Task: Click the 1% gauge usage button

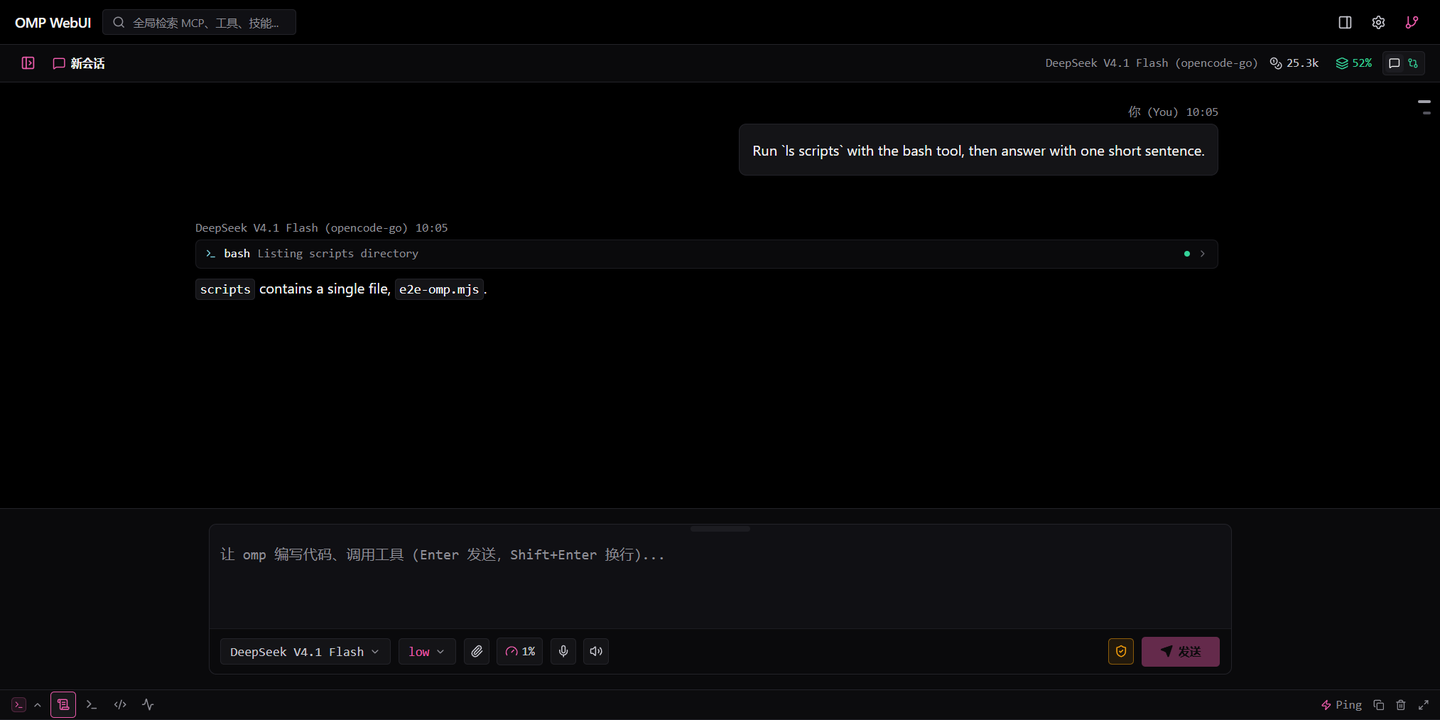Action: tap(520, 652)
